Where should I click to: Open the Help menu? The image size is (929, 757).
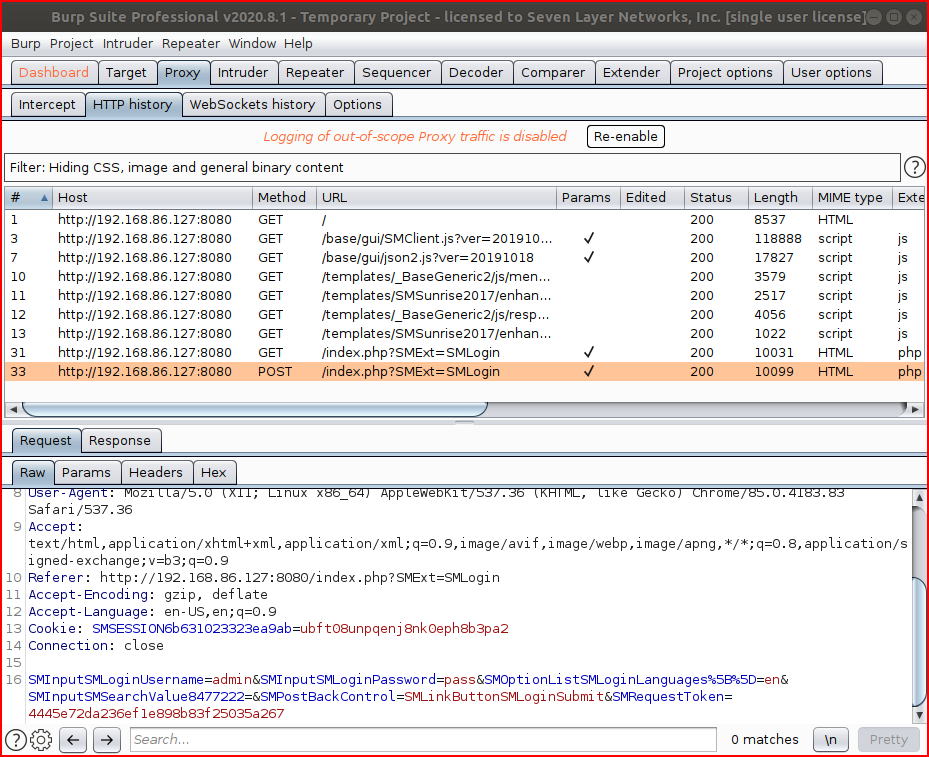click(298, 44)
